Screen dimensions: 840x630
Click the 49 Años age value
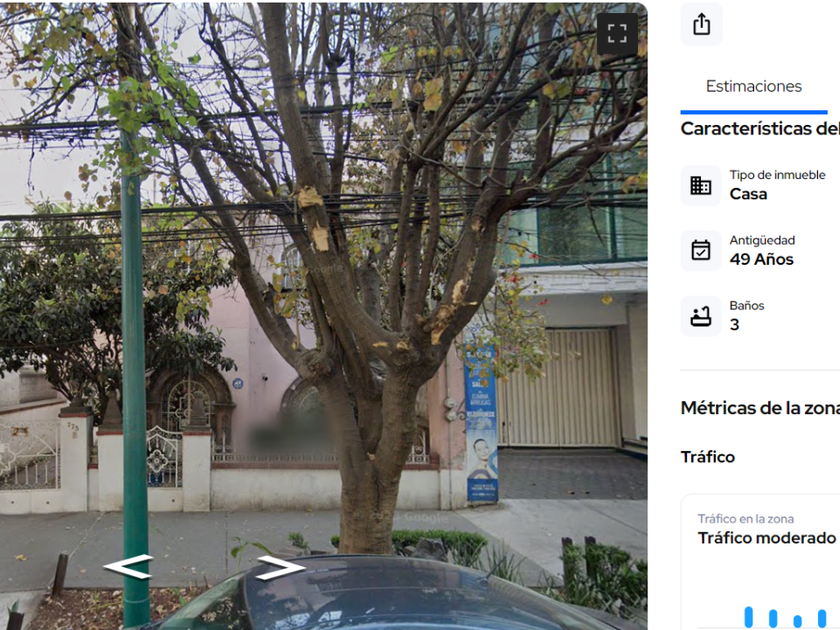761,259
